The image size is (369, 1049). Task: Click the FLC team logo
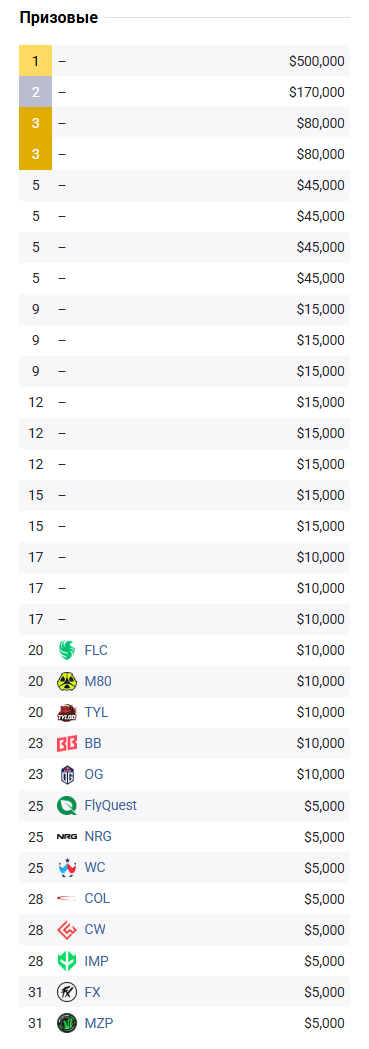(x=68, y=650)
